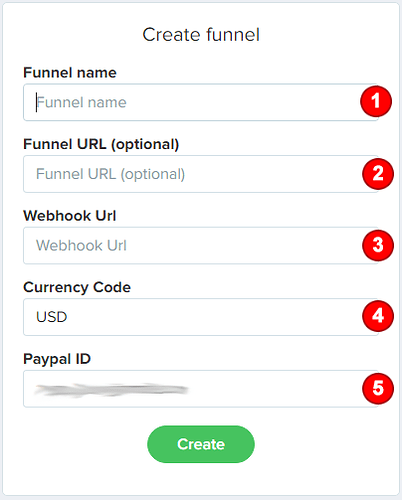Click the red number 1 badge
This screenshot has height=500, width=402.
(x=376, y=101)
